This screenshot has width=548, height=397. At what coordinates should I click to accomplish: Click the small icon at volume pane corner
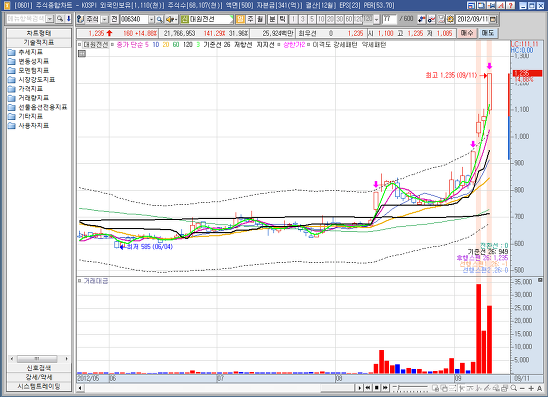click(540, 280)
